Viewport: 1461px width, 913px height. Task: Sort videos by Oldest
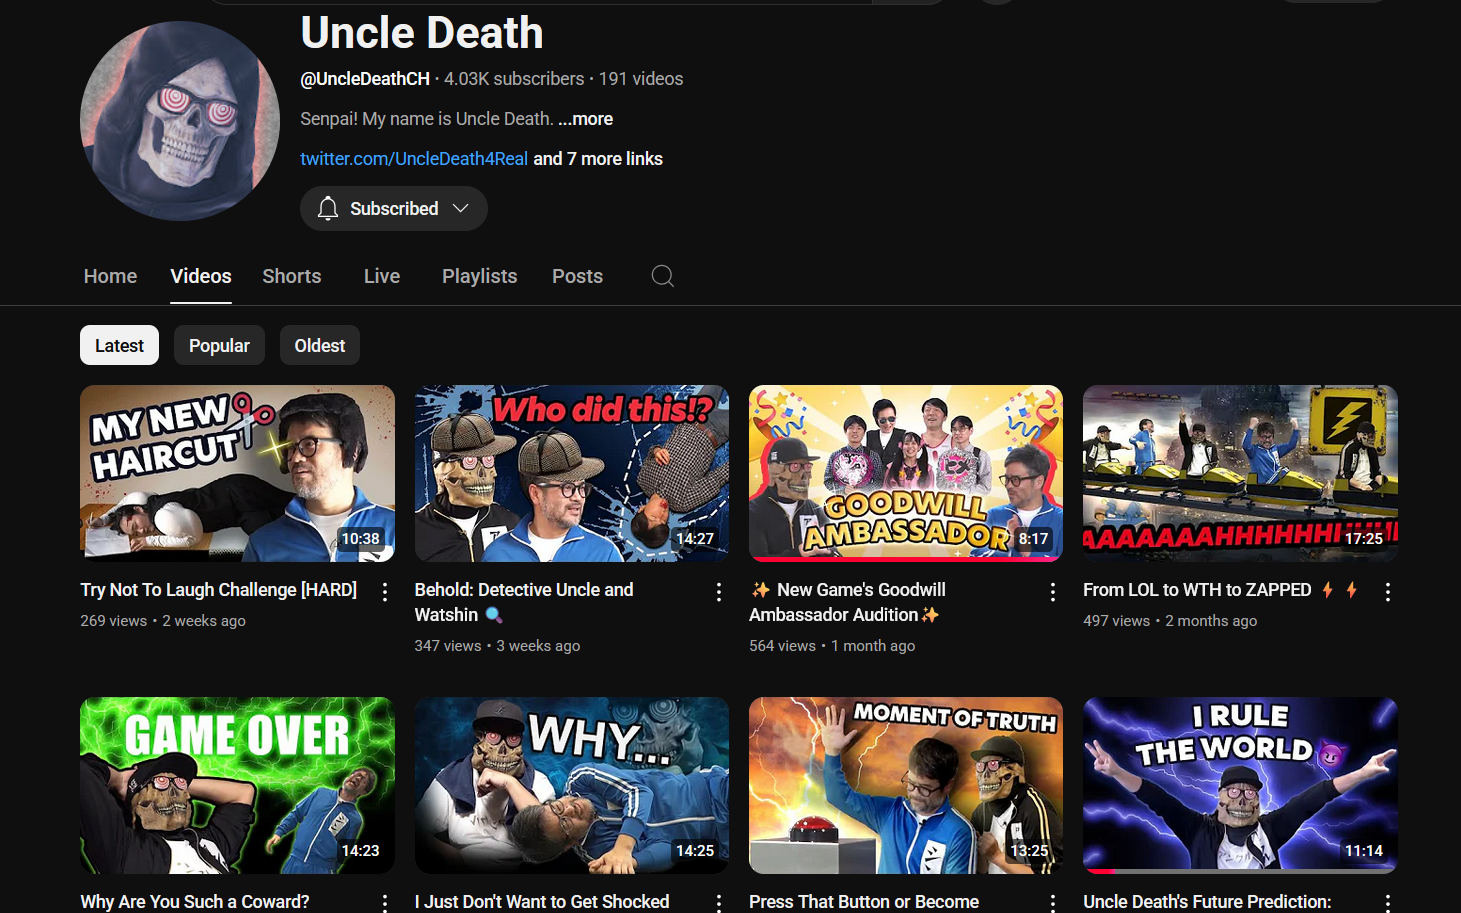pyautogui.click(x=320, y=345)
